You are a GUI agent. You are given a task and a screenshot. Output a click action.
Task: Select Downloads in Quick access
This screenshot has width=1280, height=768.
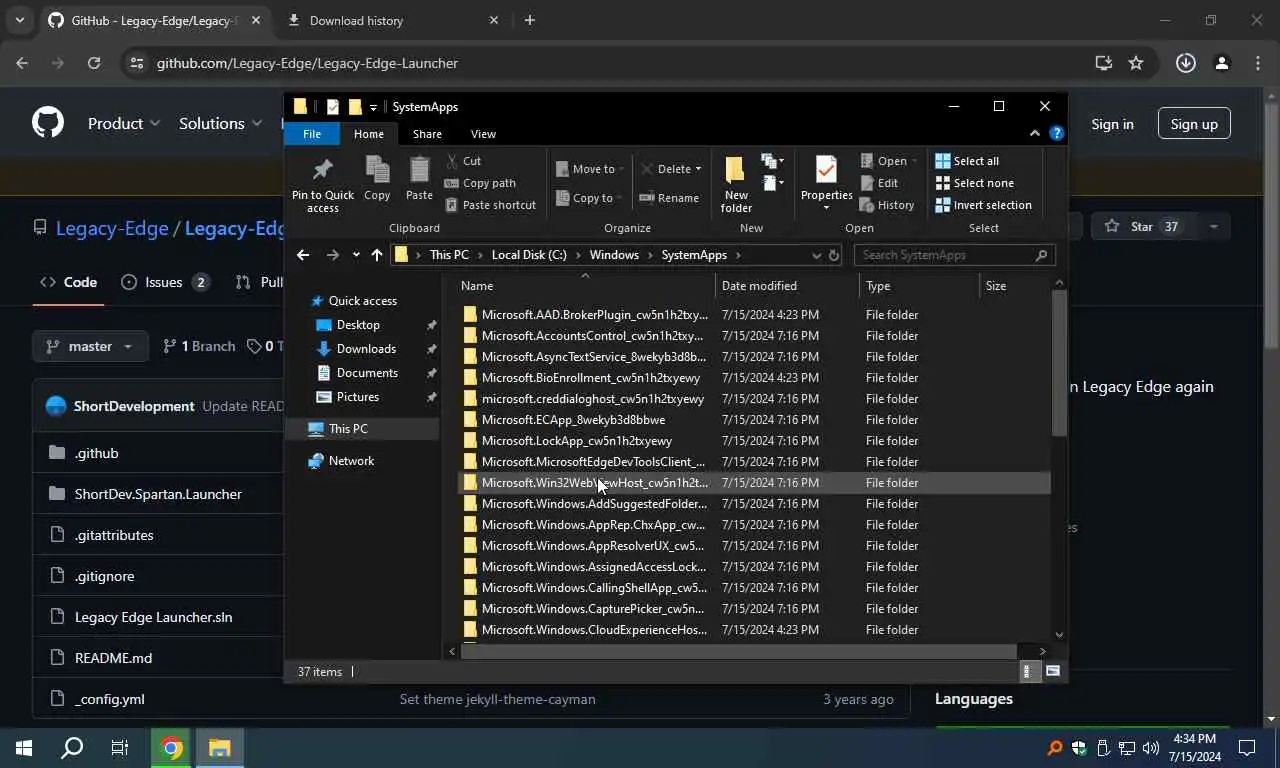tap(366, 349)
